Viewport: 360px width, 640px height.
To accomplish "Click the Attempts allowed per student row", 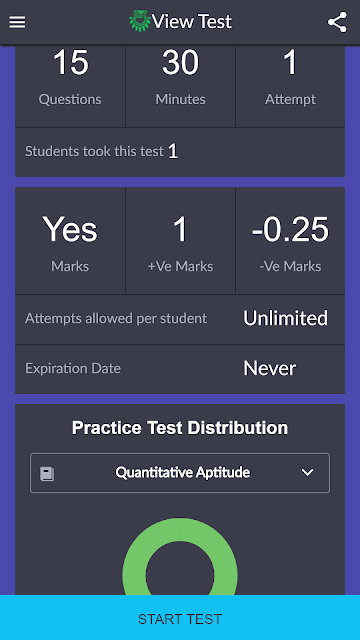I will (x=180, y=320).
